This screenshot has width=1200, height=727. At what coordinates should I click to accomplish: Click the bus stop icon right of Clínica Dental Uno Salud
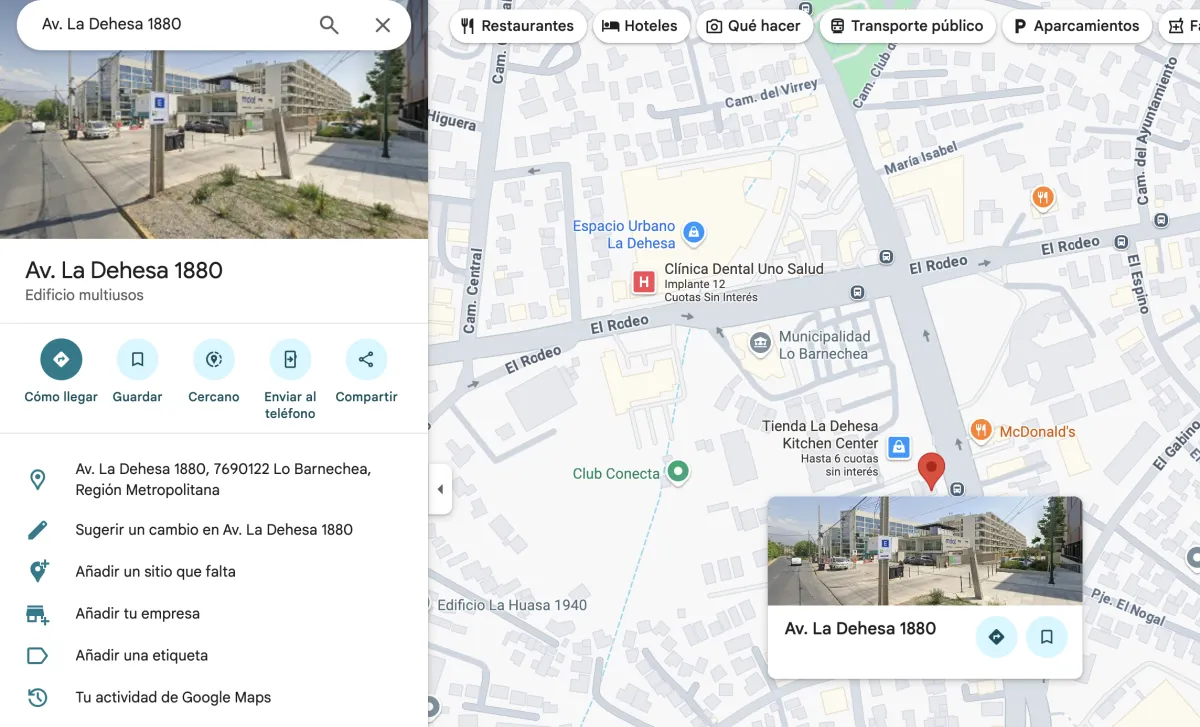(857, 292)
